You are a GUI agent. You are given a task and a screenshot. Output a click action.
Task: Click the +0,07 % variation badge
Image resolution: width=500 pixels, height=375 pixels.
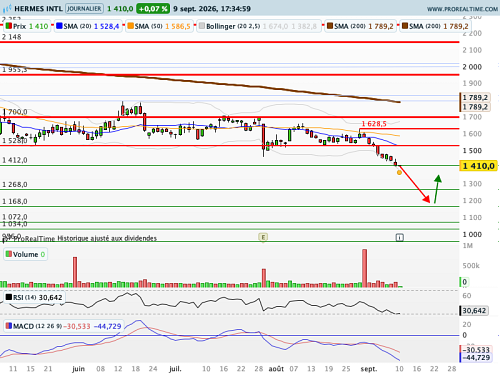pos(153,9)
